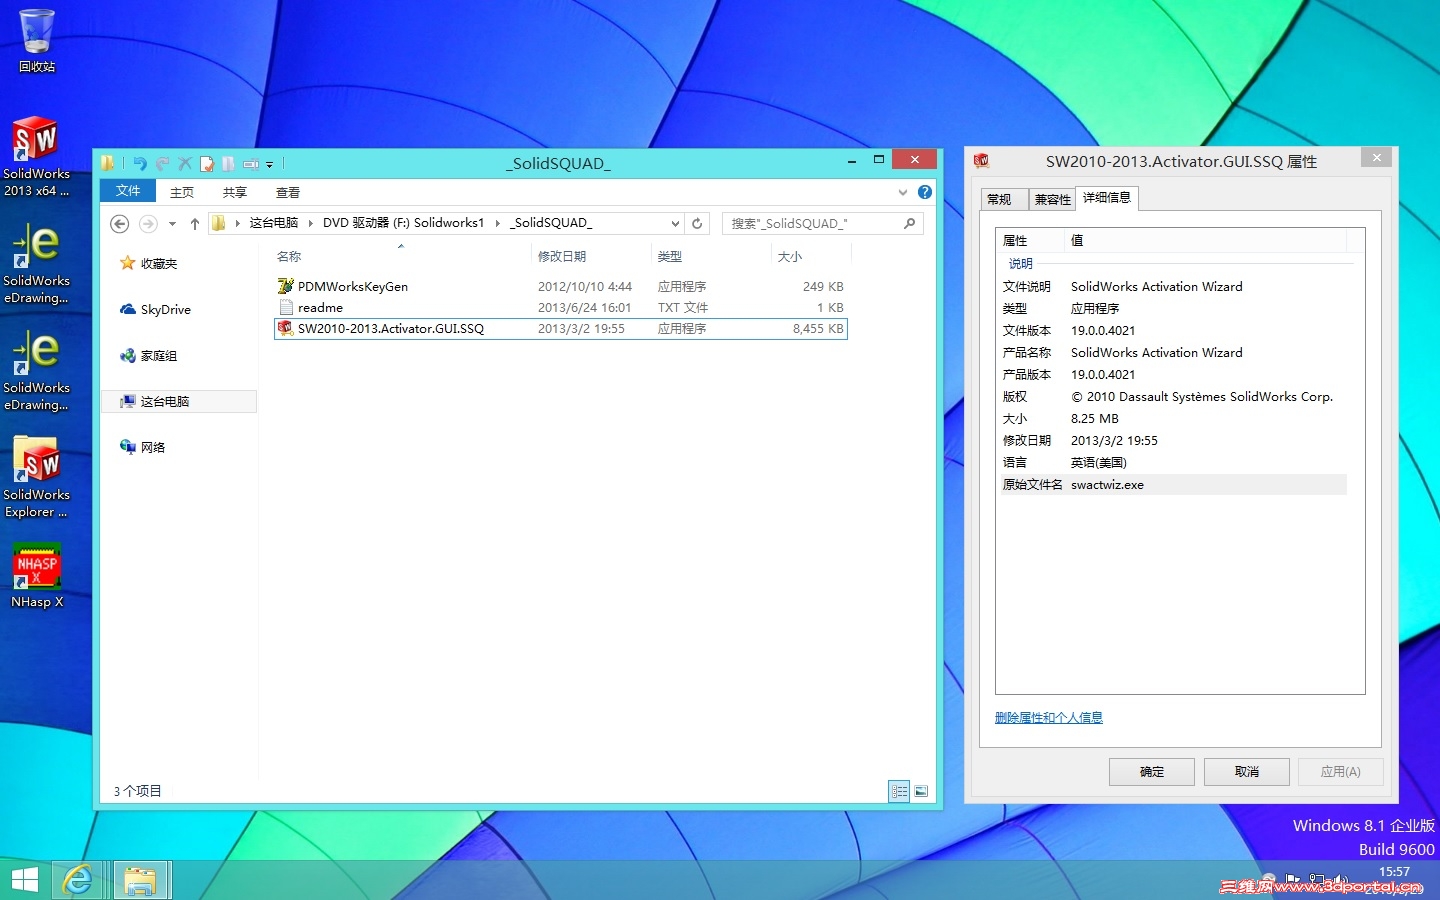Click the search magnifier icon in Explorer
The height and width of the screenshot is (900, 1440).
click(909, 223)
